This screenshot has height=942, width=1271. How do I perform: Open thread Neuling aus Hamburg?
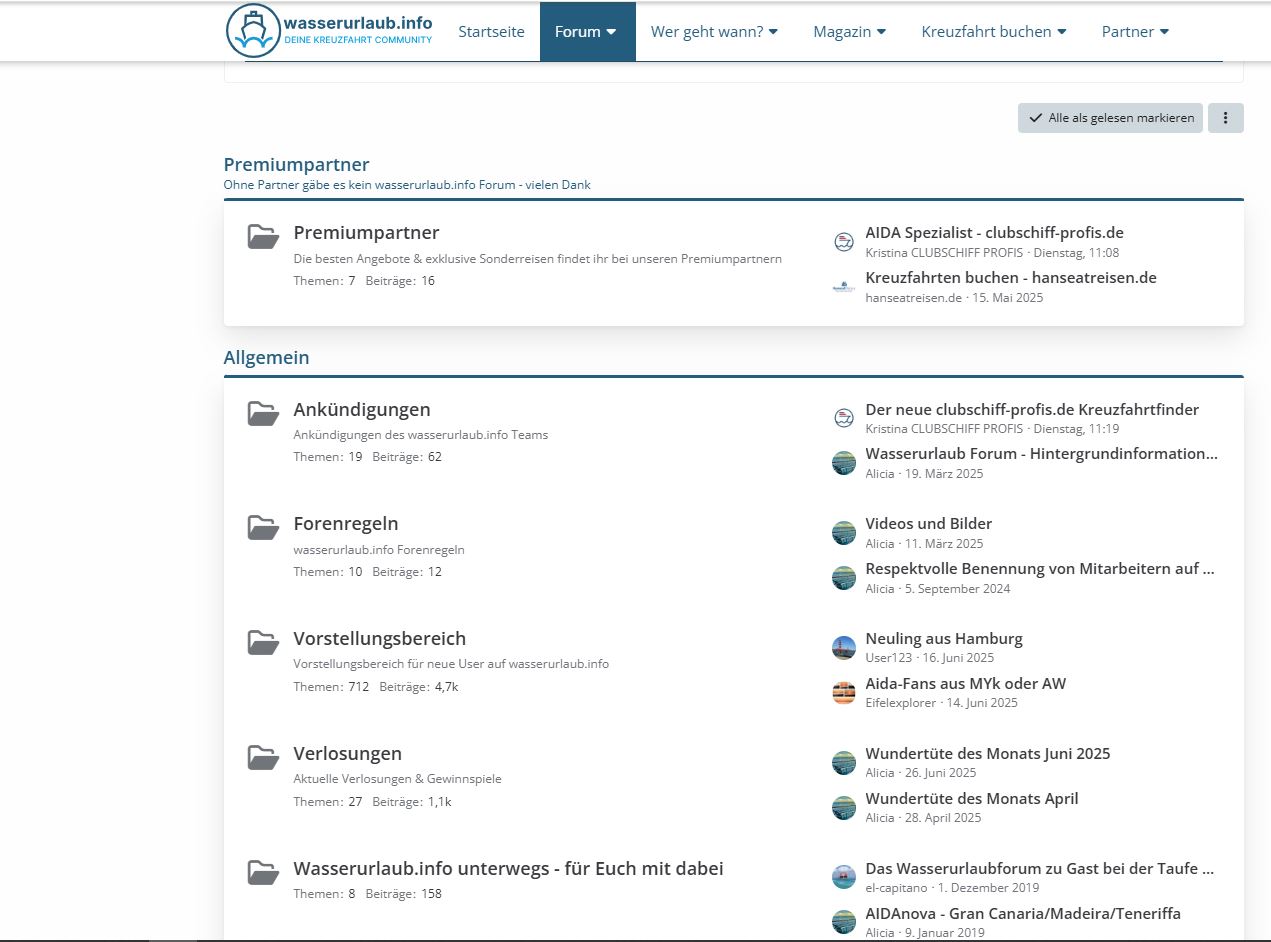pyautogui.click(x=944, y=638)
